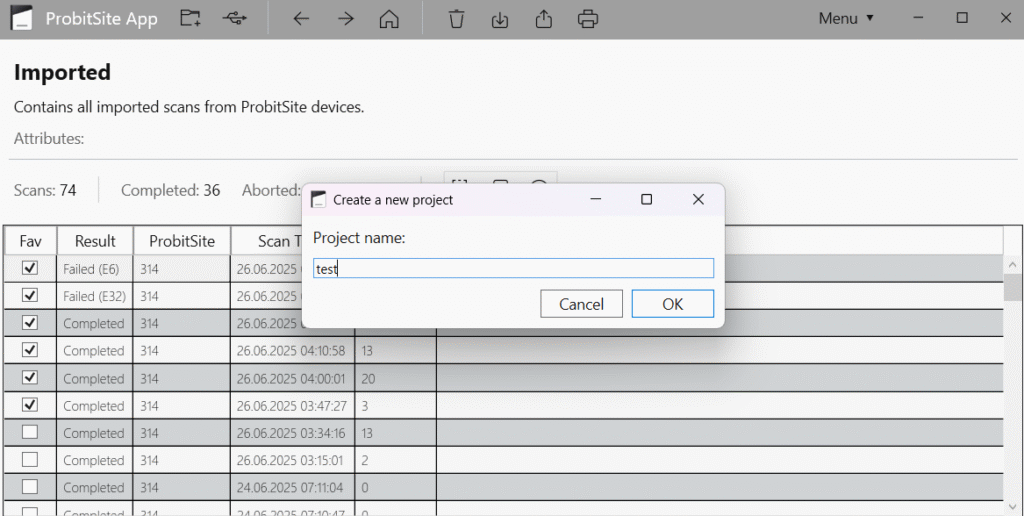Click 314 in the Failed (E6) row
The image size is (1024, 516).
149,269
